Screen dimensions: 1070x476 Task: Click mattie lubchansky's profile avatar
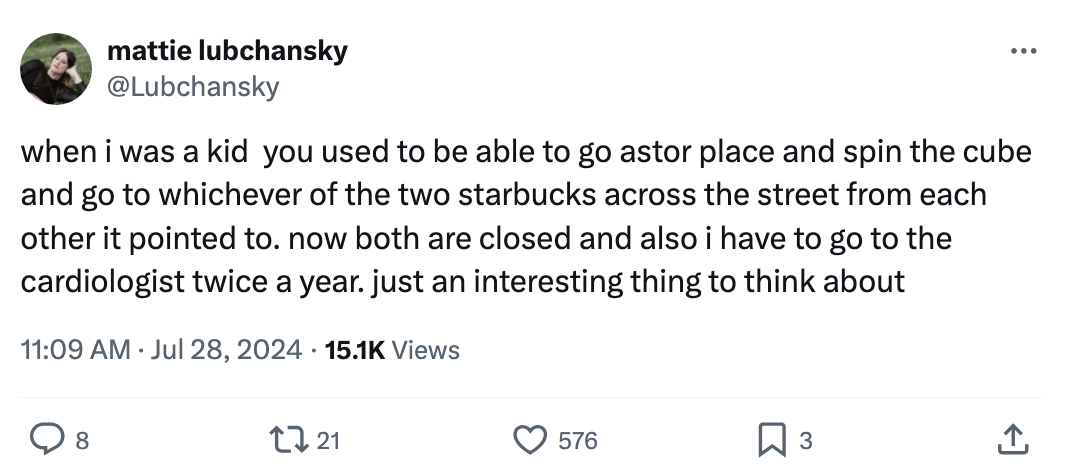(x=56, y=68)
